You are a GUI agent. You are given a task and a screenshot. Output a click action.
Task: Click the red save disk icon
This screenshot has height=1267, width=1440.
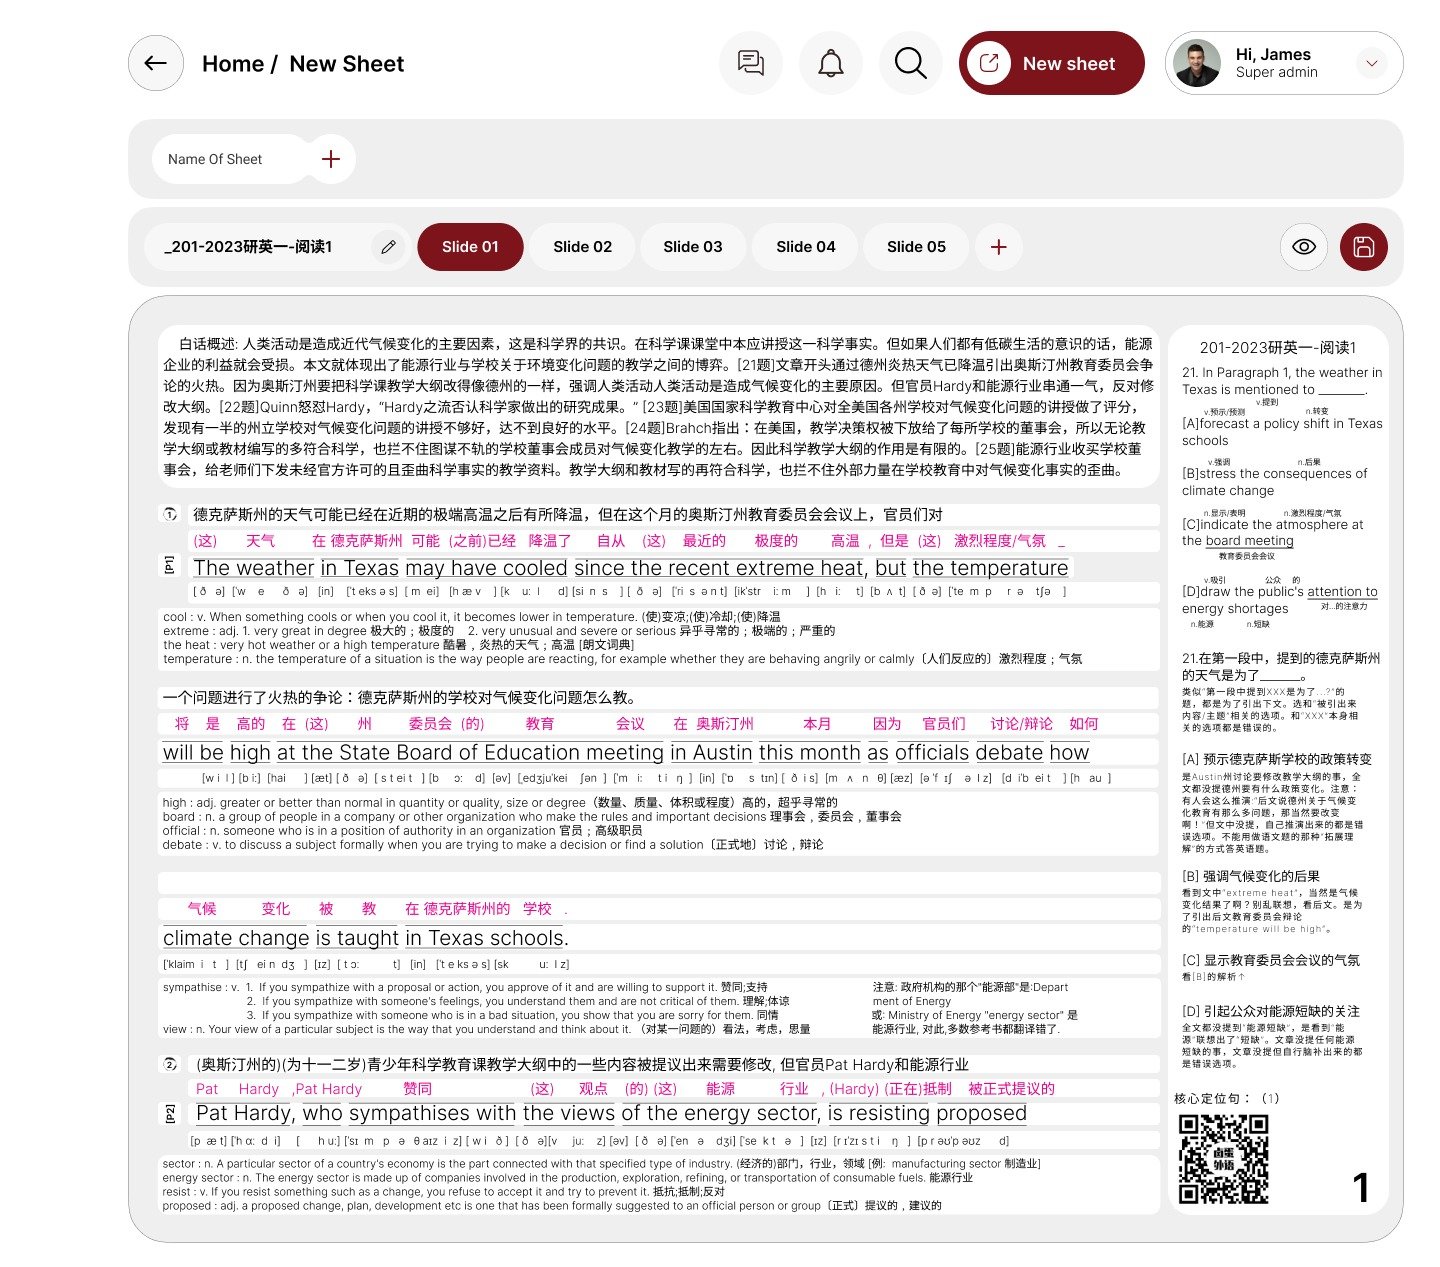pyautogui.click(x=1363, y=247)
